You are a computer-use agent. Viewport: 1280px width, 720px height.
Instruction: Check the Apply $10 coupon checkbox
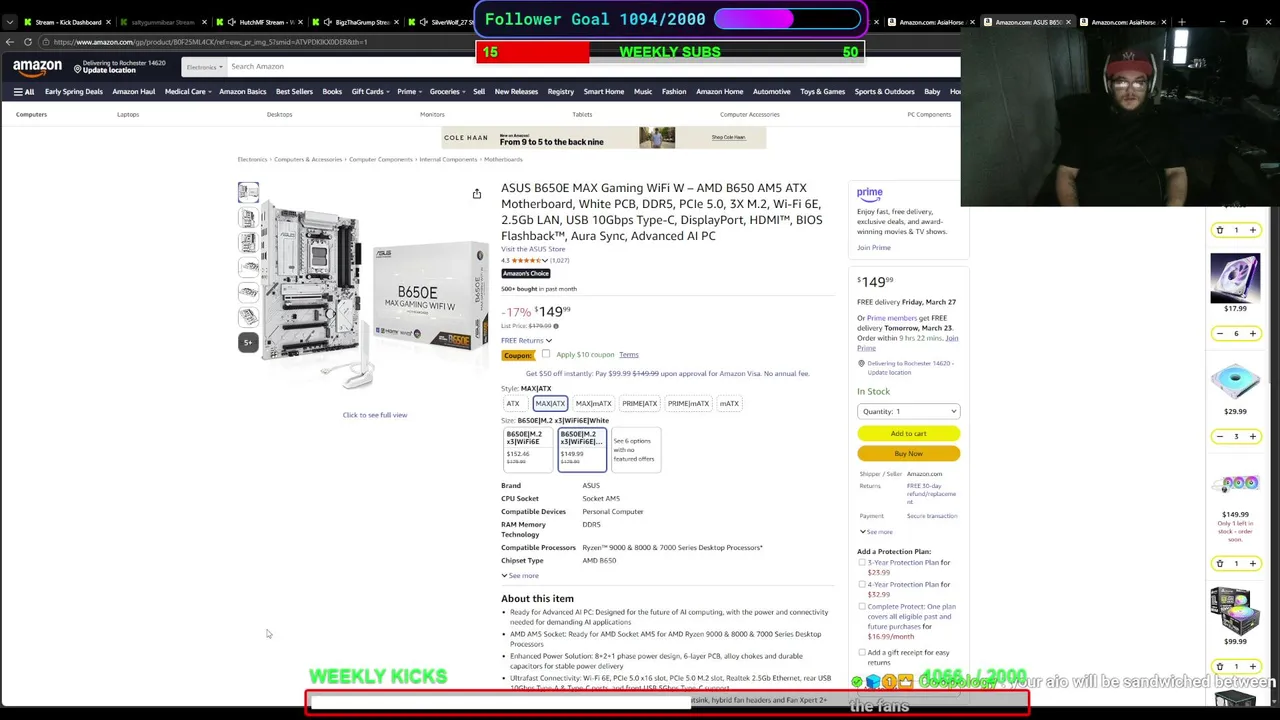(x=546, y=354)
